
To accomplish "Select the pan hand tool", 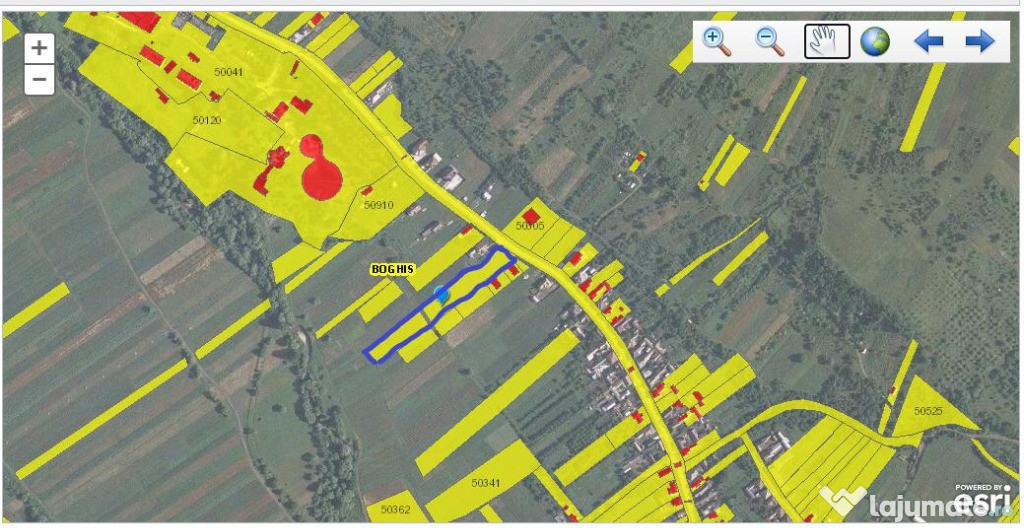I will 827,41.
